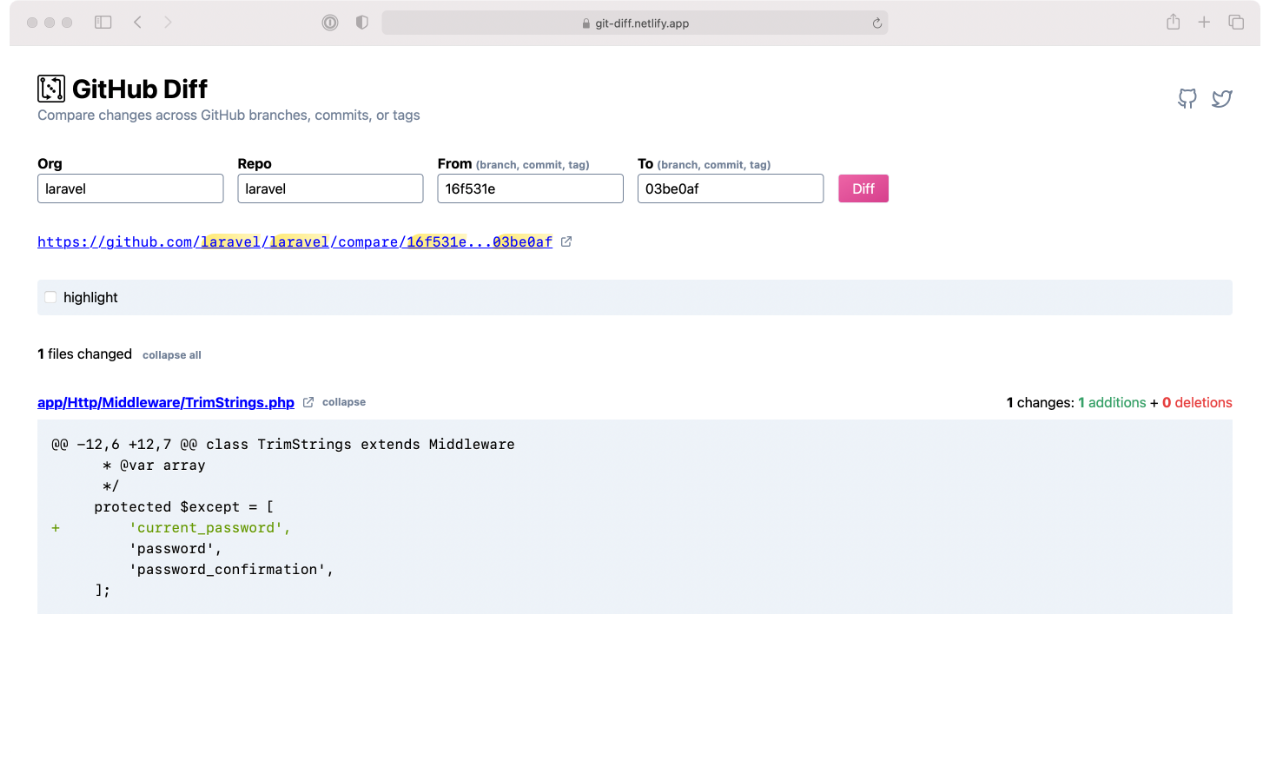This screenshot has height=760, width=1270.
Task: Click the Safari back navigation arrow
Action: coord(138,21)
